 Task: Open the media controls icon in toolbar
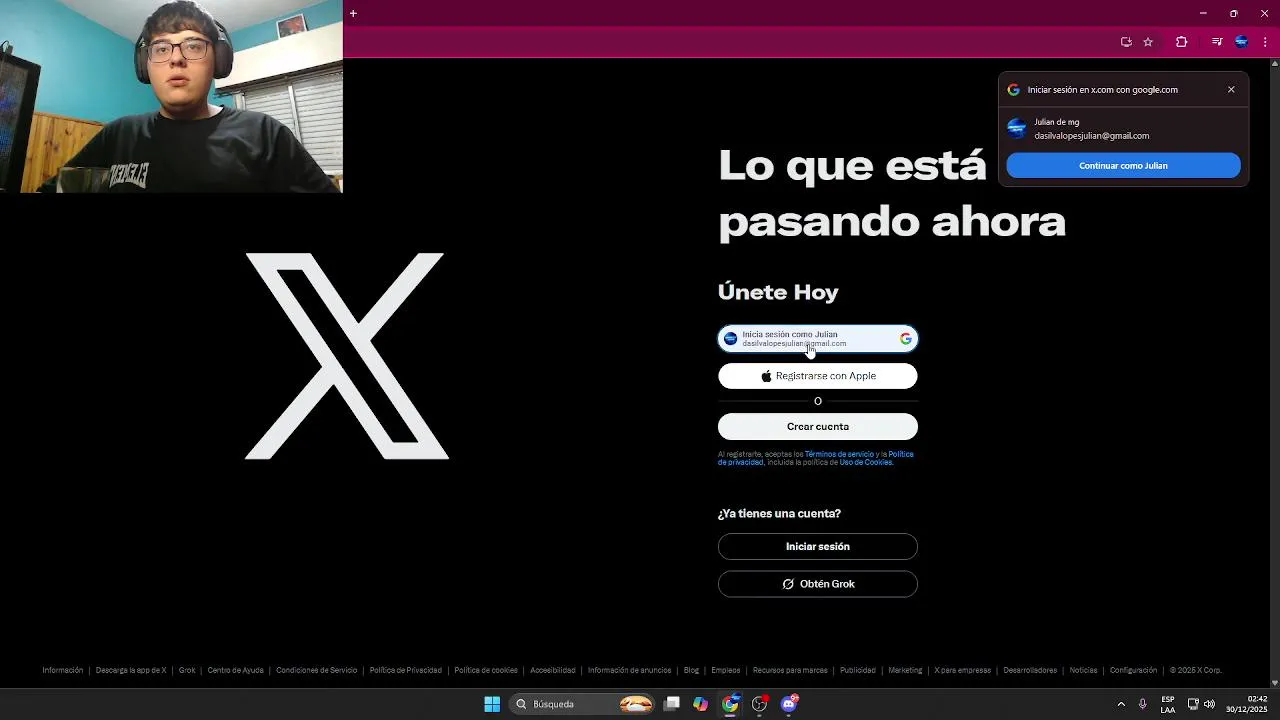tap(1217, 42)
